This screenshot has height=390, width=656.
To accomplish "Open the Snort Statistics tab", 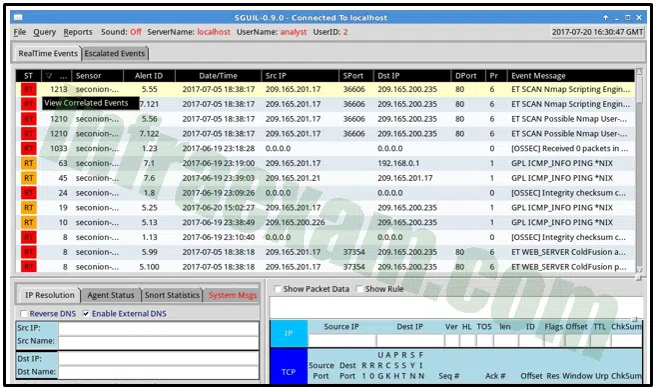I will (x=172, y=295).
